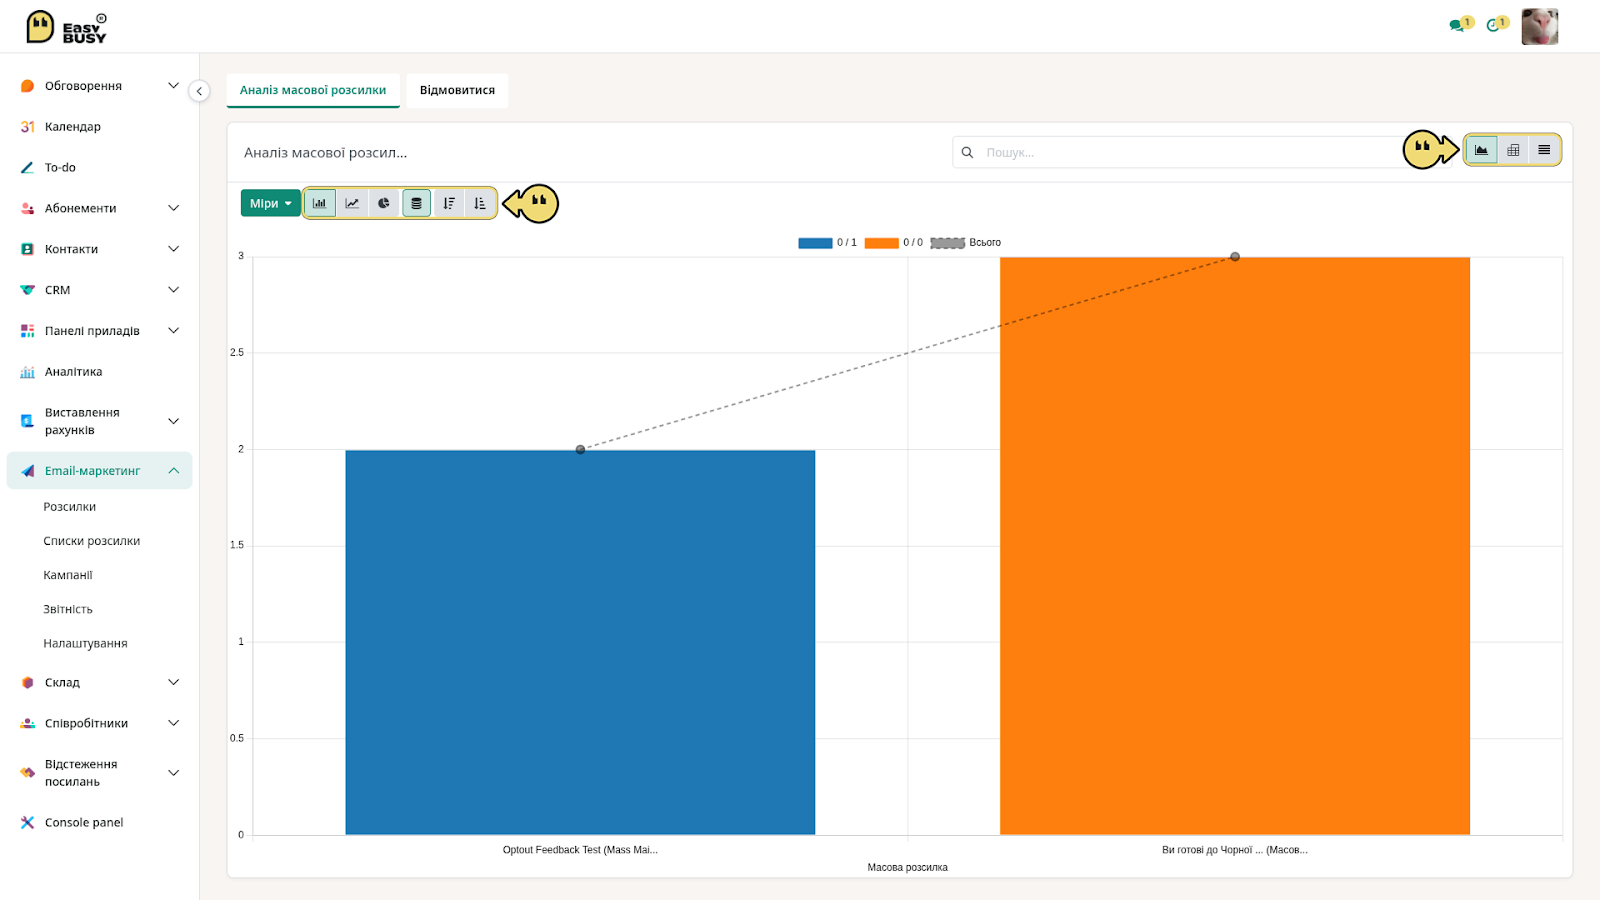Go to Console panel
Image resolution: width=1600 pixels, height=900 pixels.
click(84, 823)
